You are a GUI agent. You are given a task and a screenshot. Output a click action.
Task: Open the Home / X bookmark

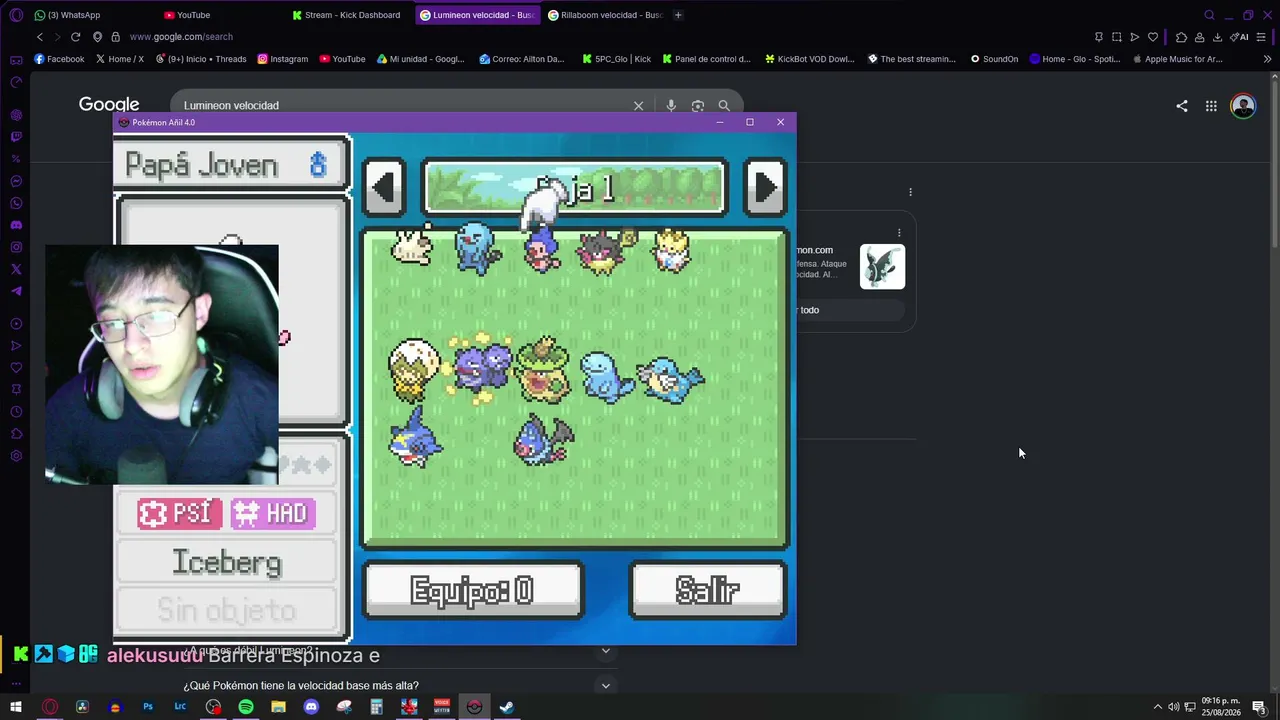point(119,59)
